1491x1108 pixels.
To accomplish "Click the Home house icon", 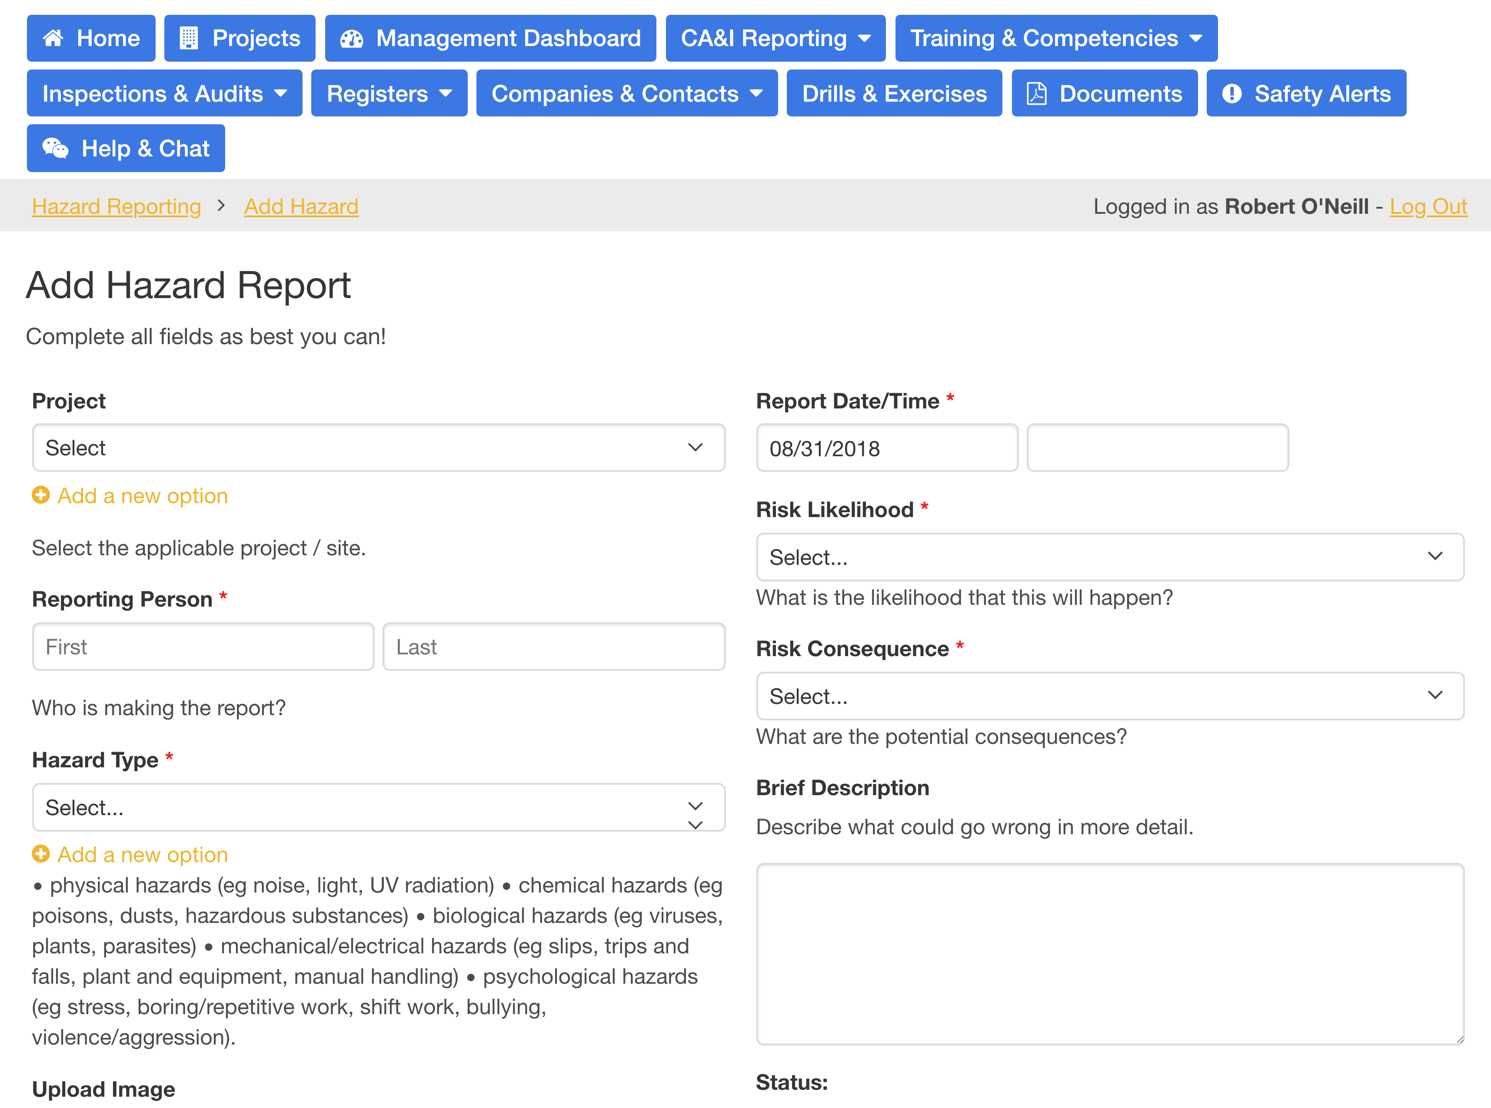I will click(54, 38).
